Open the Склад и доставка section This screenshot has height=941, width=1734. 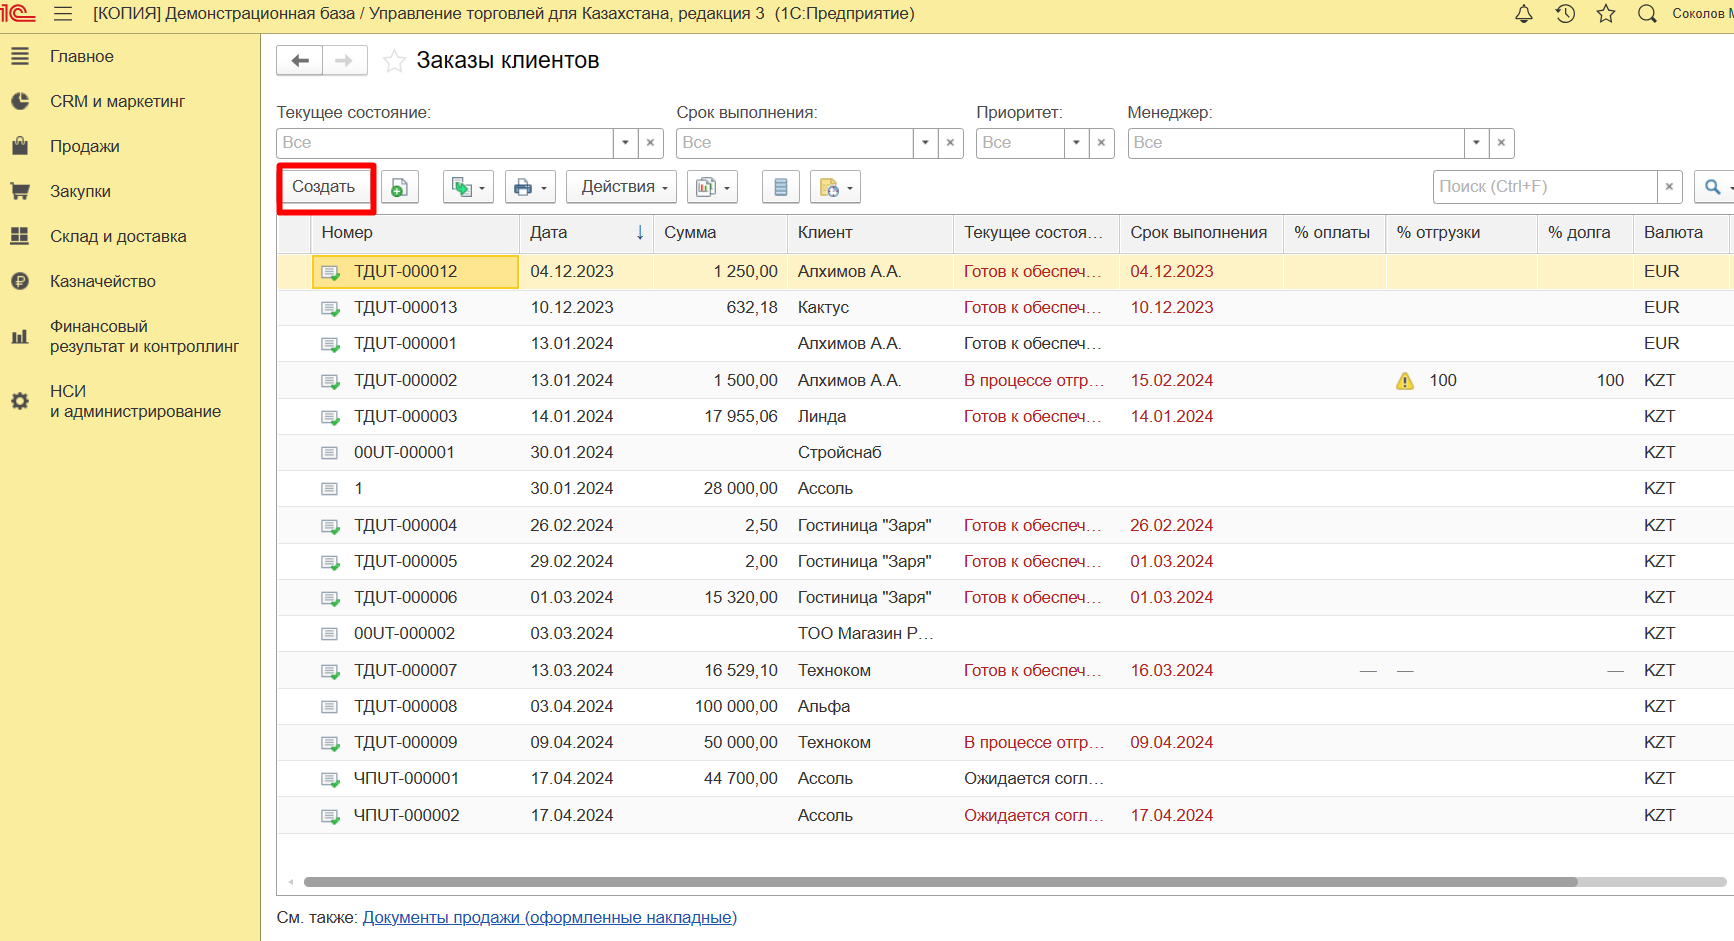[118, 237]
